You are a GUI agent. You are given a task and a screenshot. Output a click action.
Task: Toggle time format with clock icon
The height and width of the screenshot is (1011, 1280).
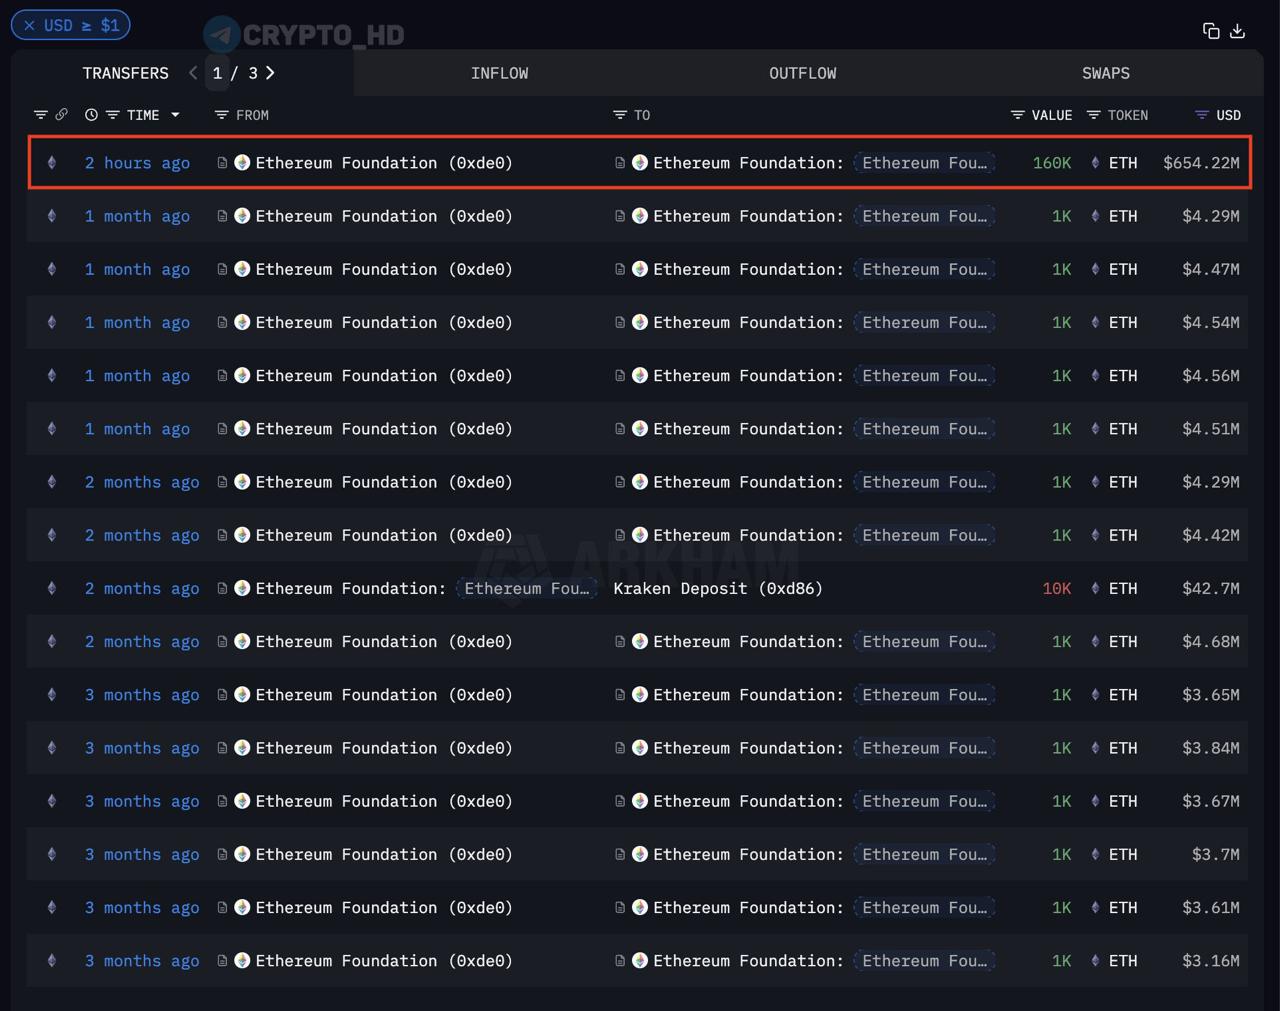click(x=91, y=115)
